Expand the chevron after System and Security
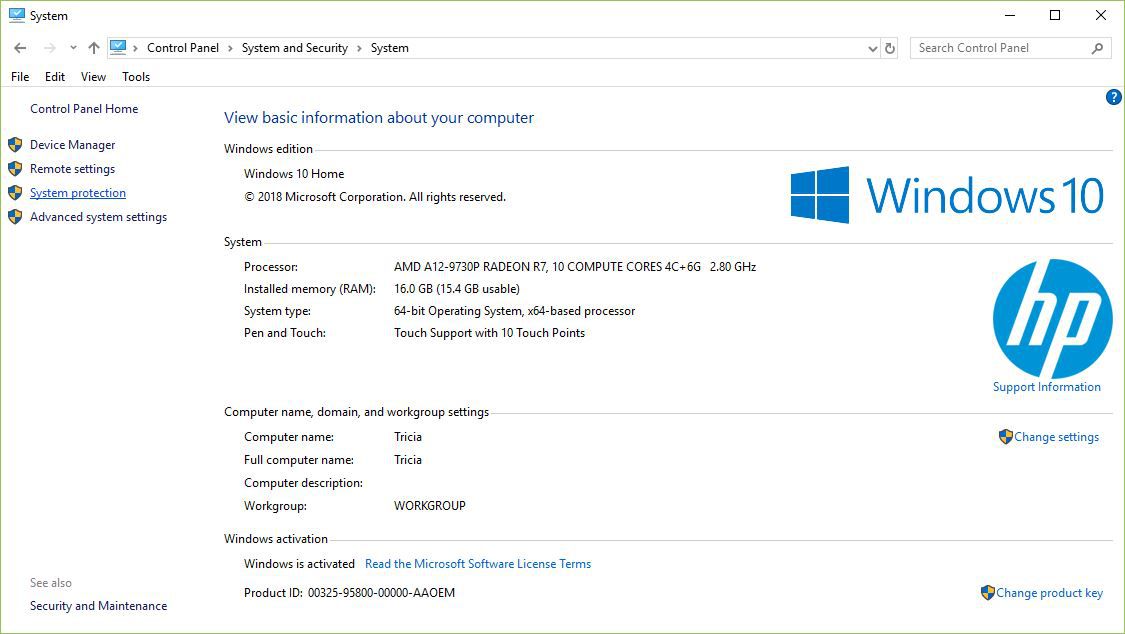This screenshot has height=634, width=1125. coord(359,48)
